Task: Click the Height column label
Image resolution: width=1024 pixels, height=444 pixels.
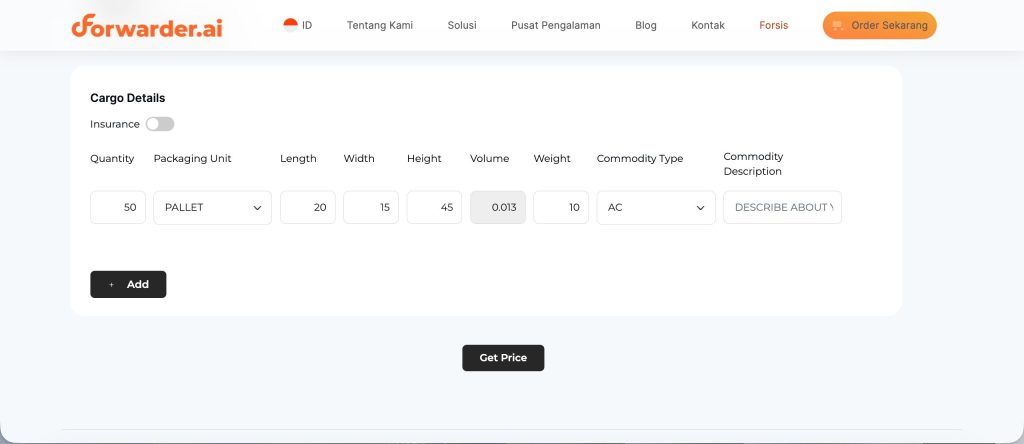Action: (424, 159)
